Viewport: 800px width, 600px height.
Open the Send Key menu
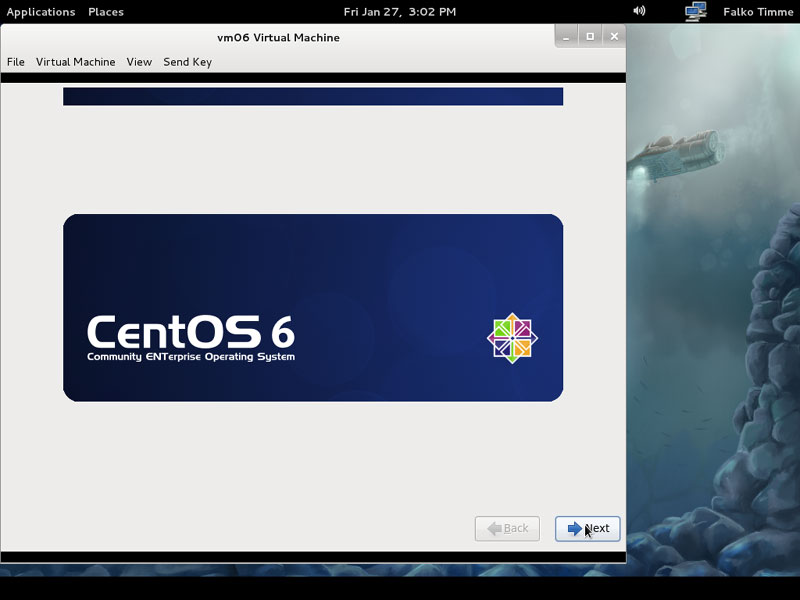tap(187, 62)
